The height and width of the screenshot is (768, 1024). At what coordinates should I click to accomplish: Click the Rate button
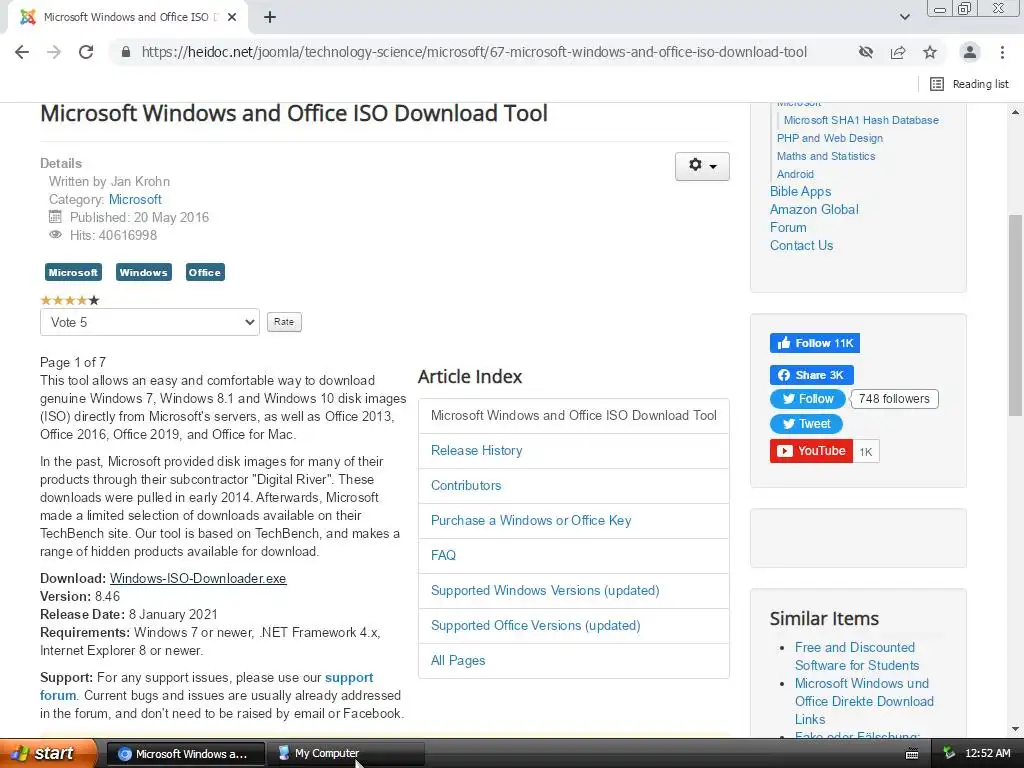tap(284, 321)
